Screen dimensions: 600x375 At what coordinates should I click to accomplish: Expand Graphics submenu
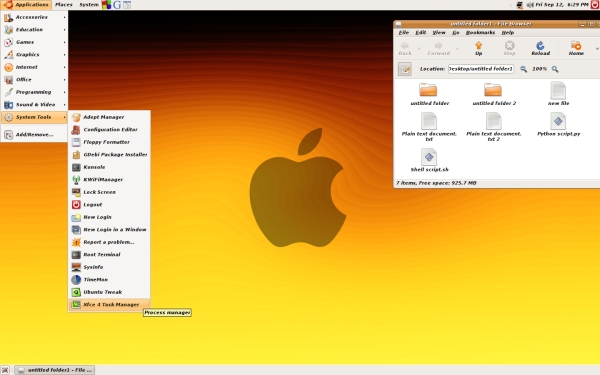[x=34, y=55]
